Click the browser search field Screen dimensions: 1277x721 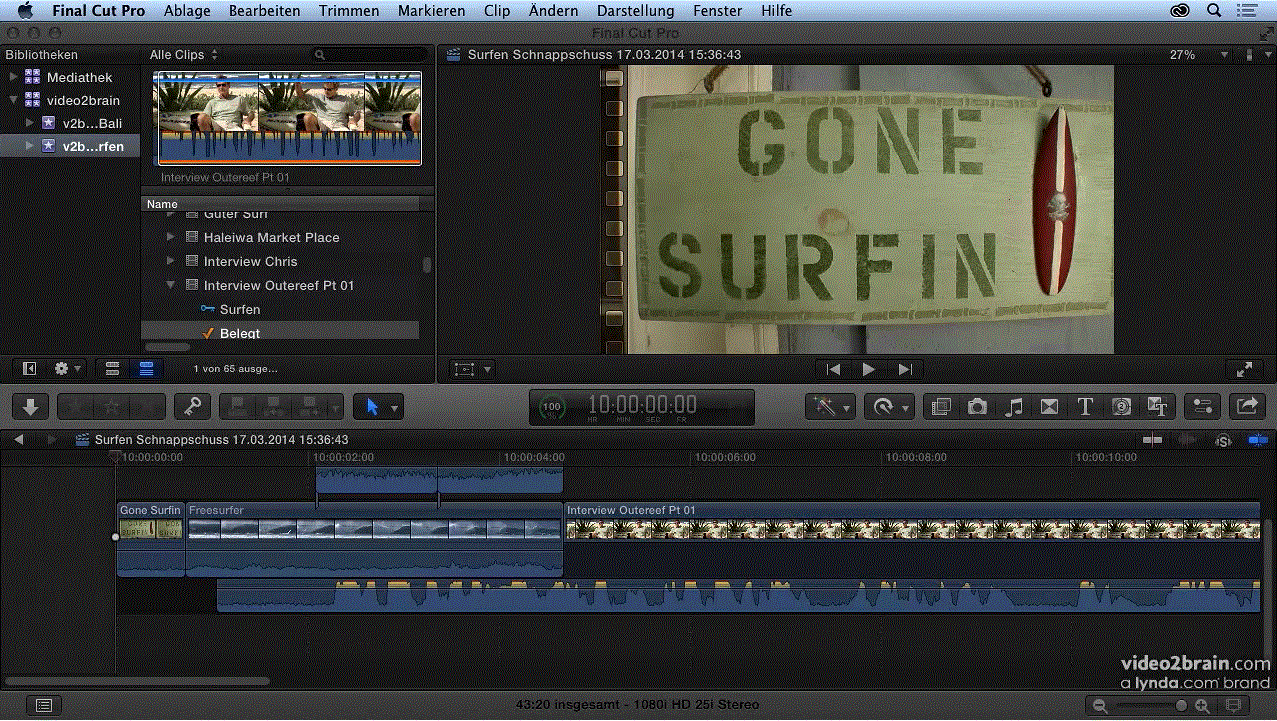coord(370,55)
